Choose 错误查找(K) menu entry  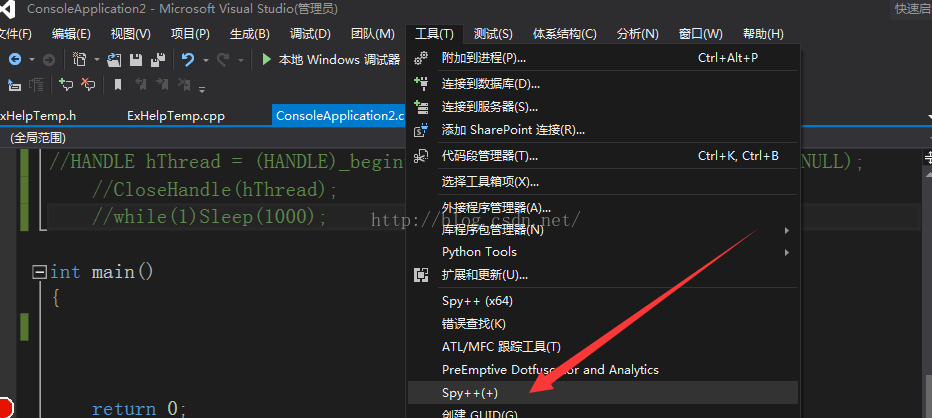tap(603, 324)
